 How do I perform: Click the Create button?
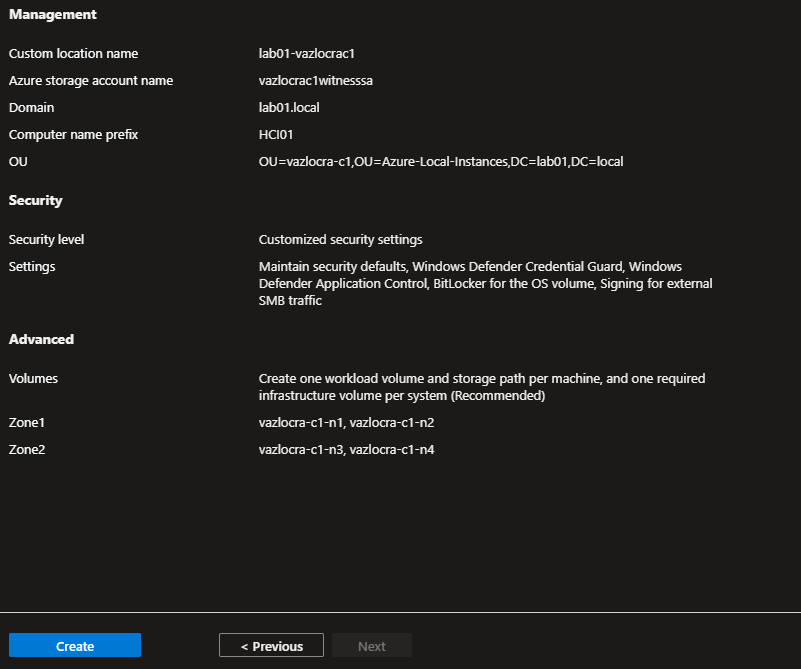point(75,646)
